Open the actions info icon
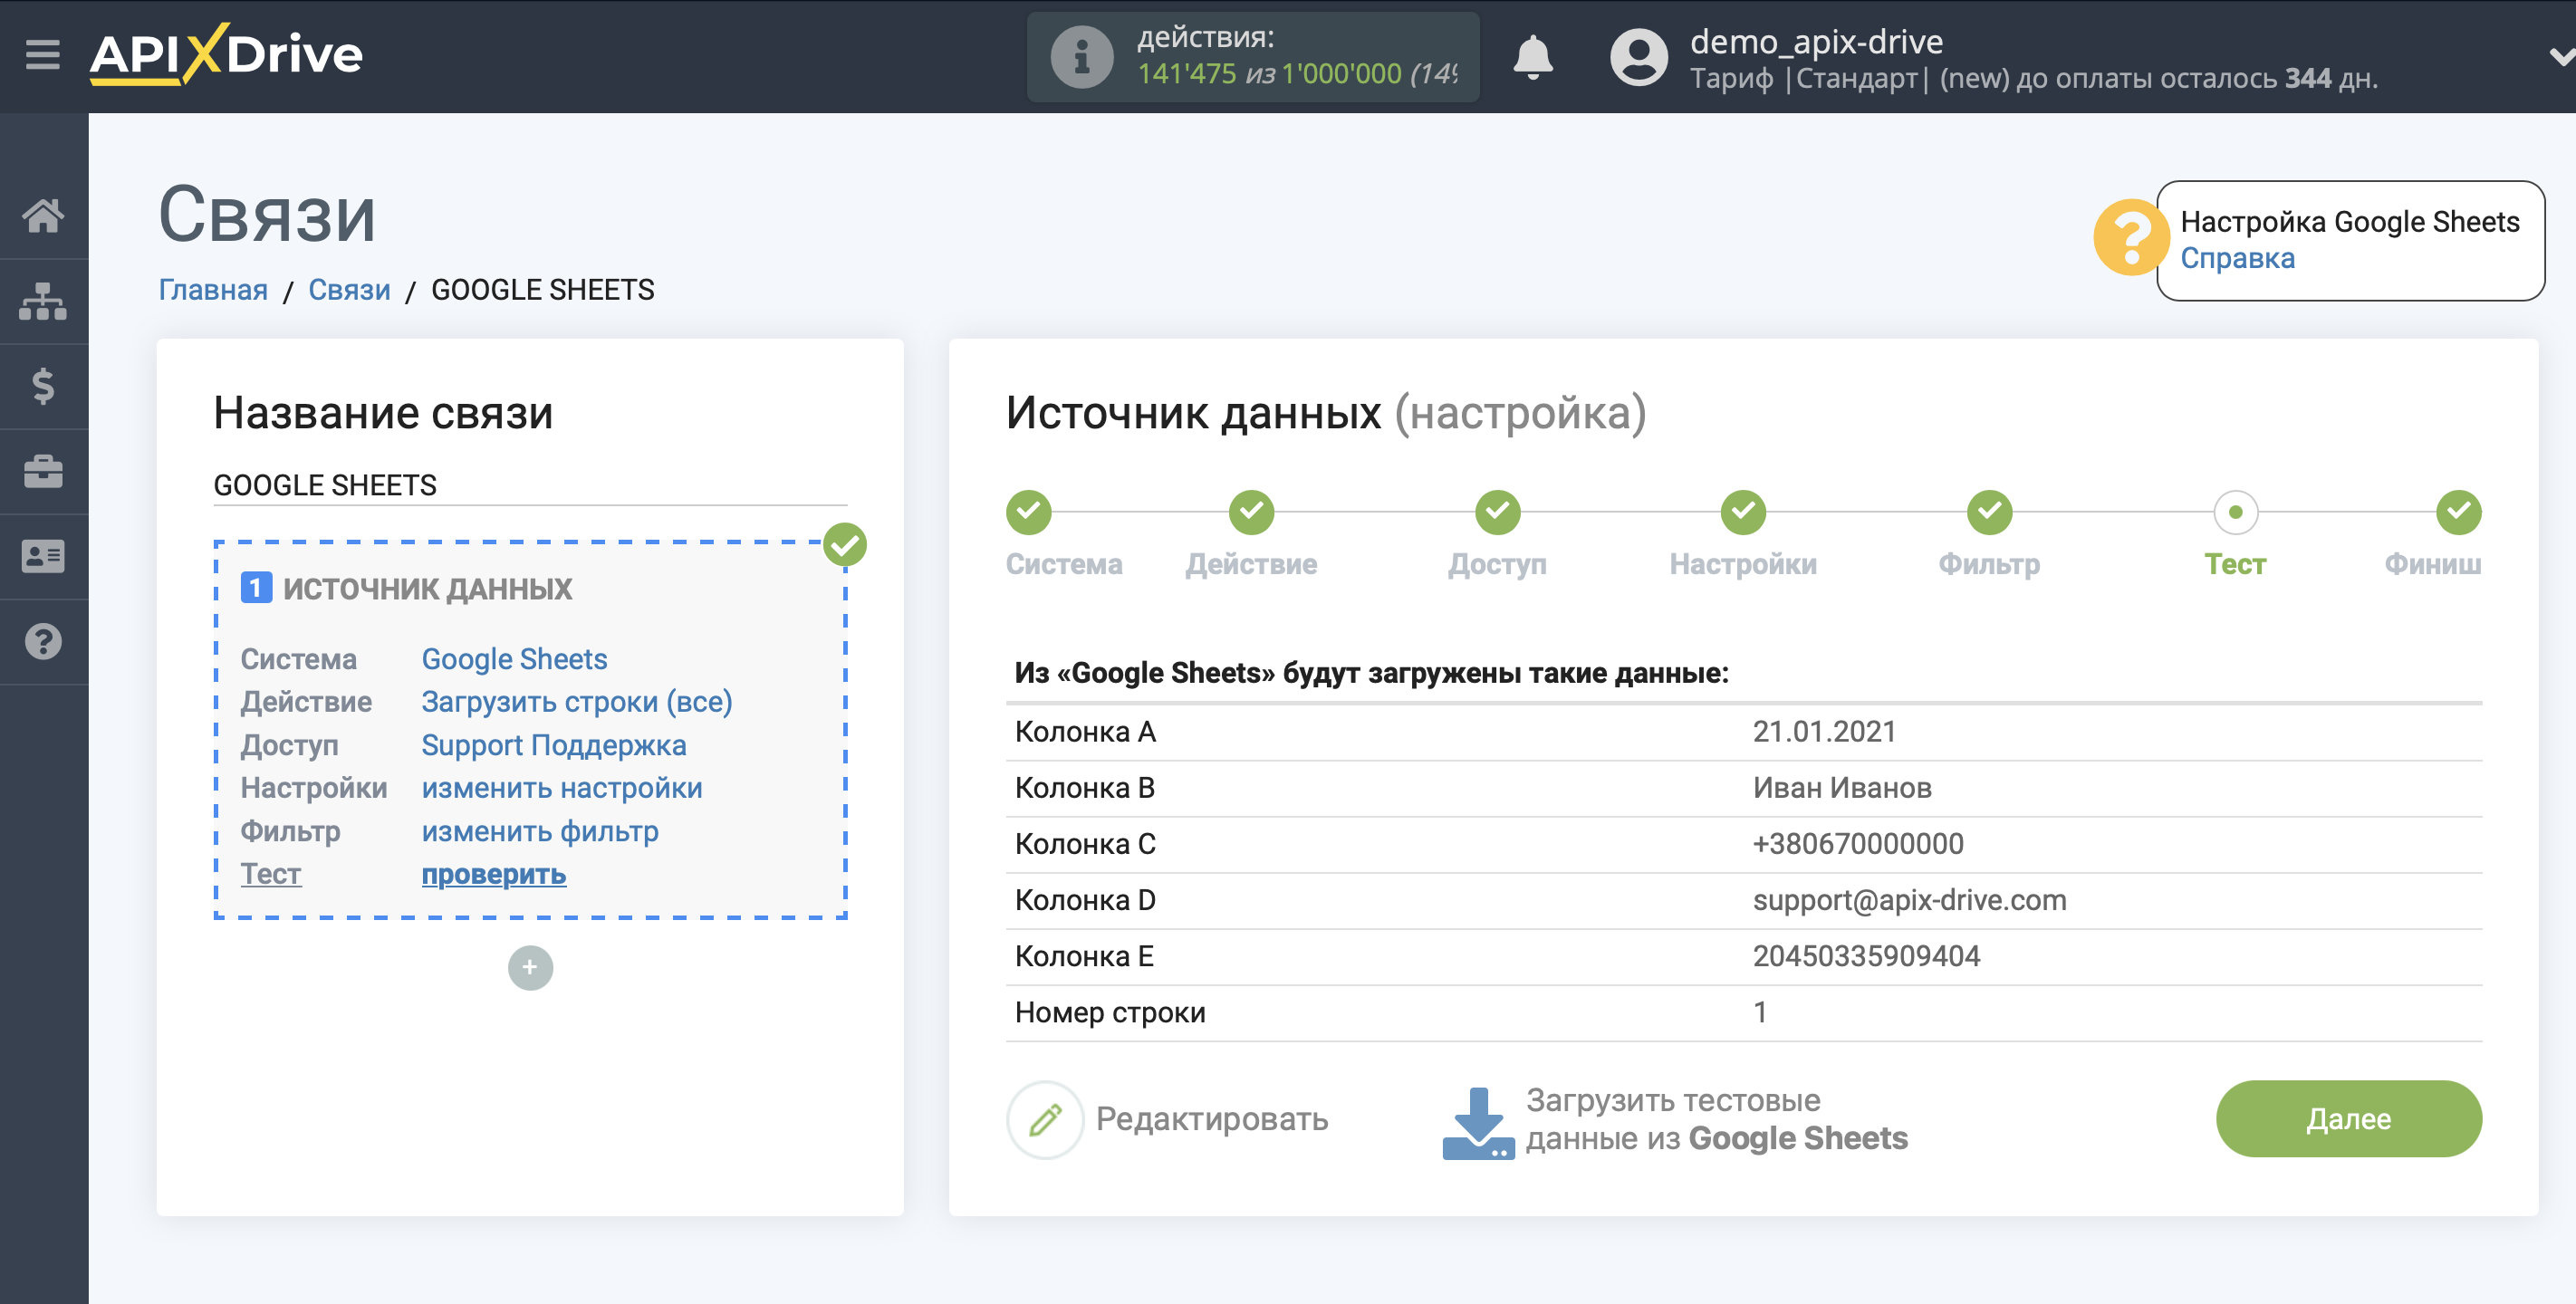This screenshot has height=1304, width=2576. coord(1081,56)
